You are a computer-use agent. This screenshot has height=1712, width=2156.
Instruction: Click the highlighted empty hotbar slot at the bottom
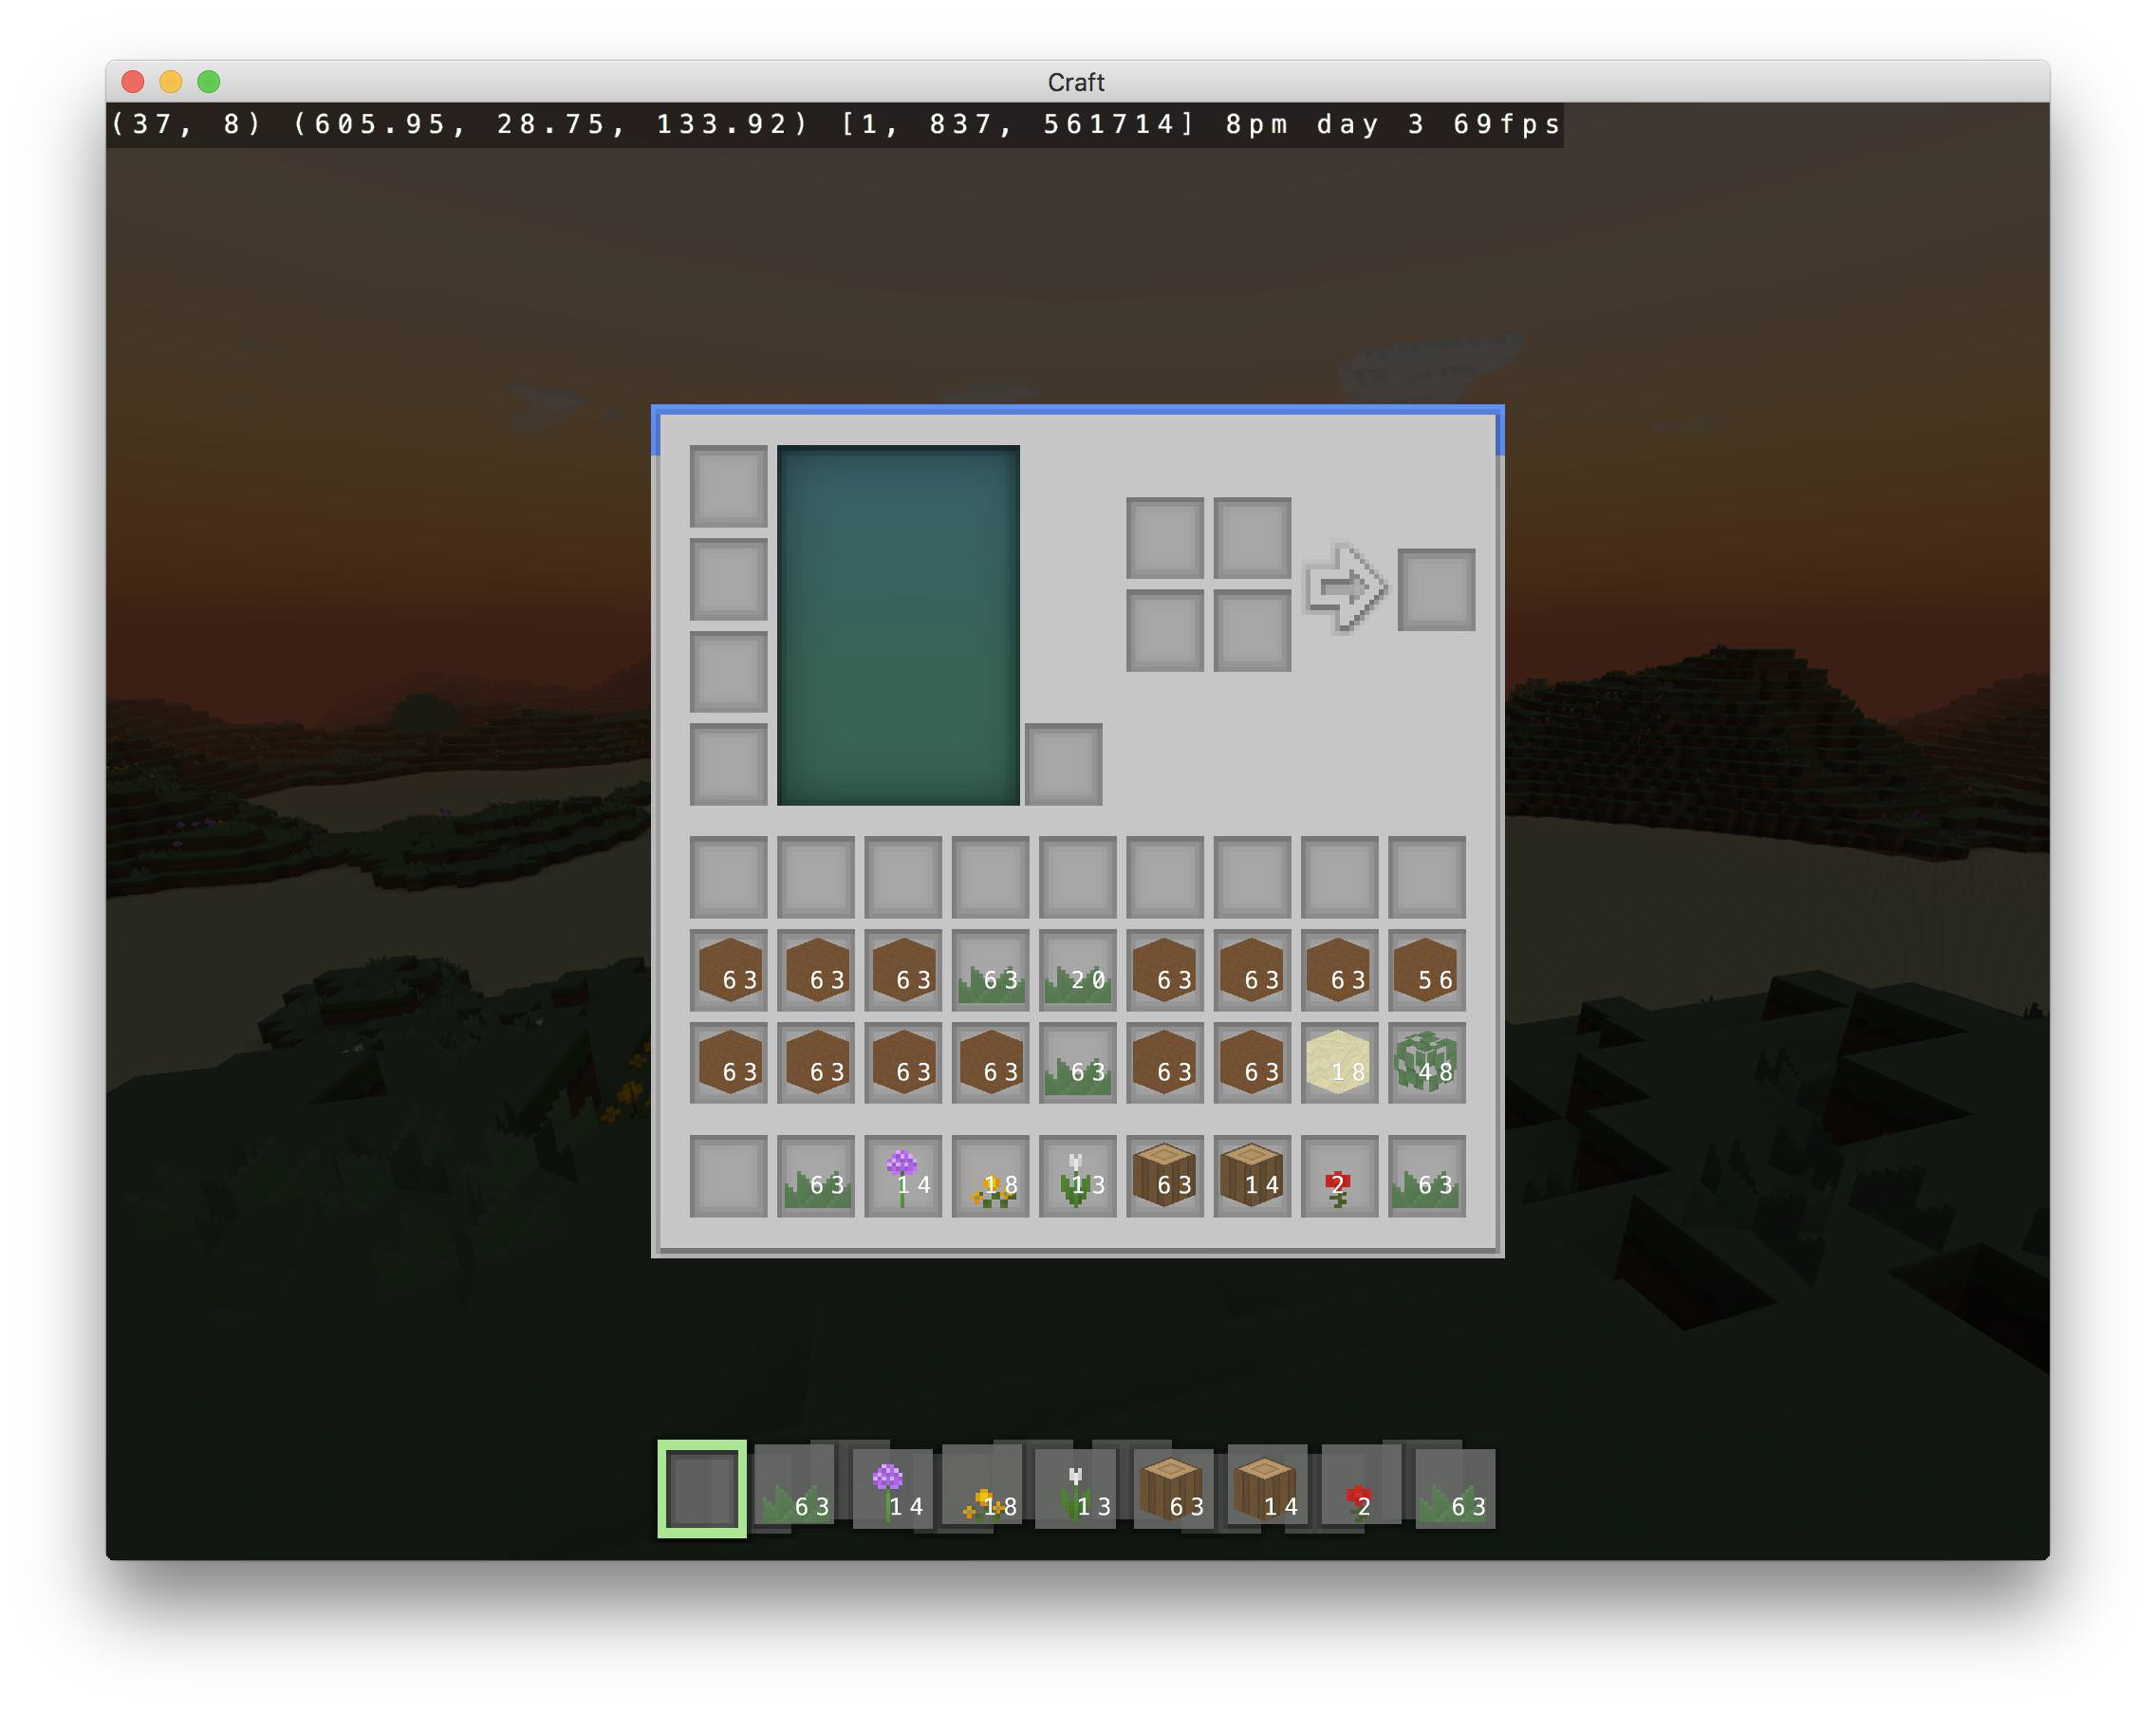click(701, 1489)
